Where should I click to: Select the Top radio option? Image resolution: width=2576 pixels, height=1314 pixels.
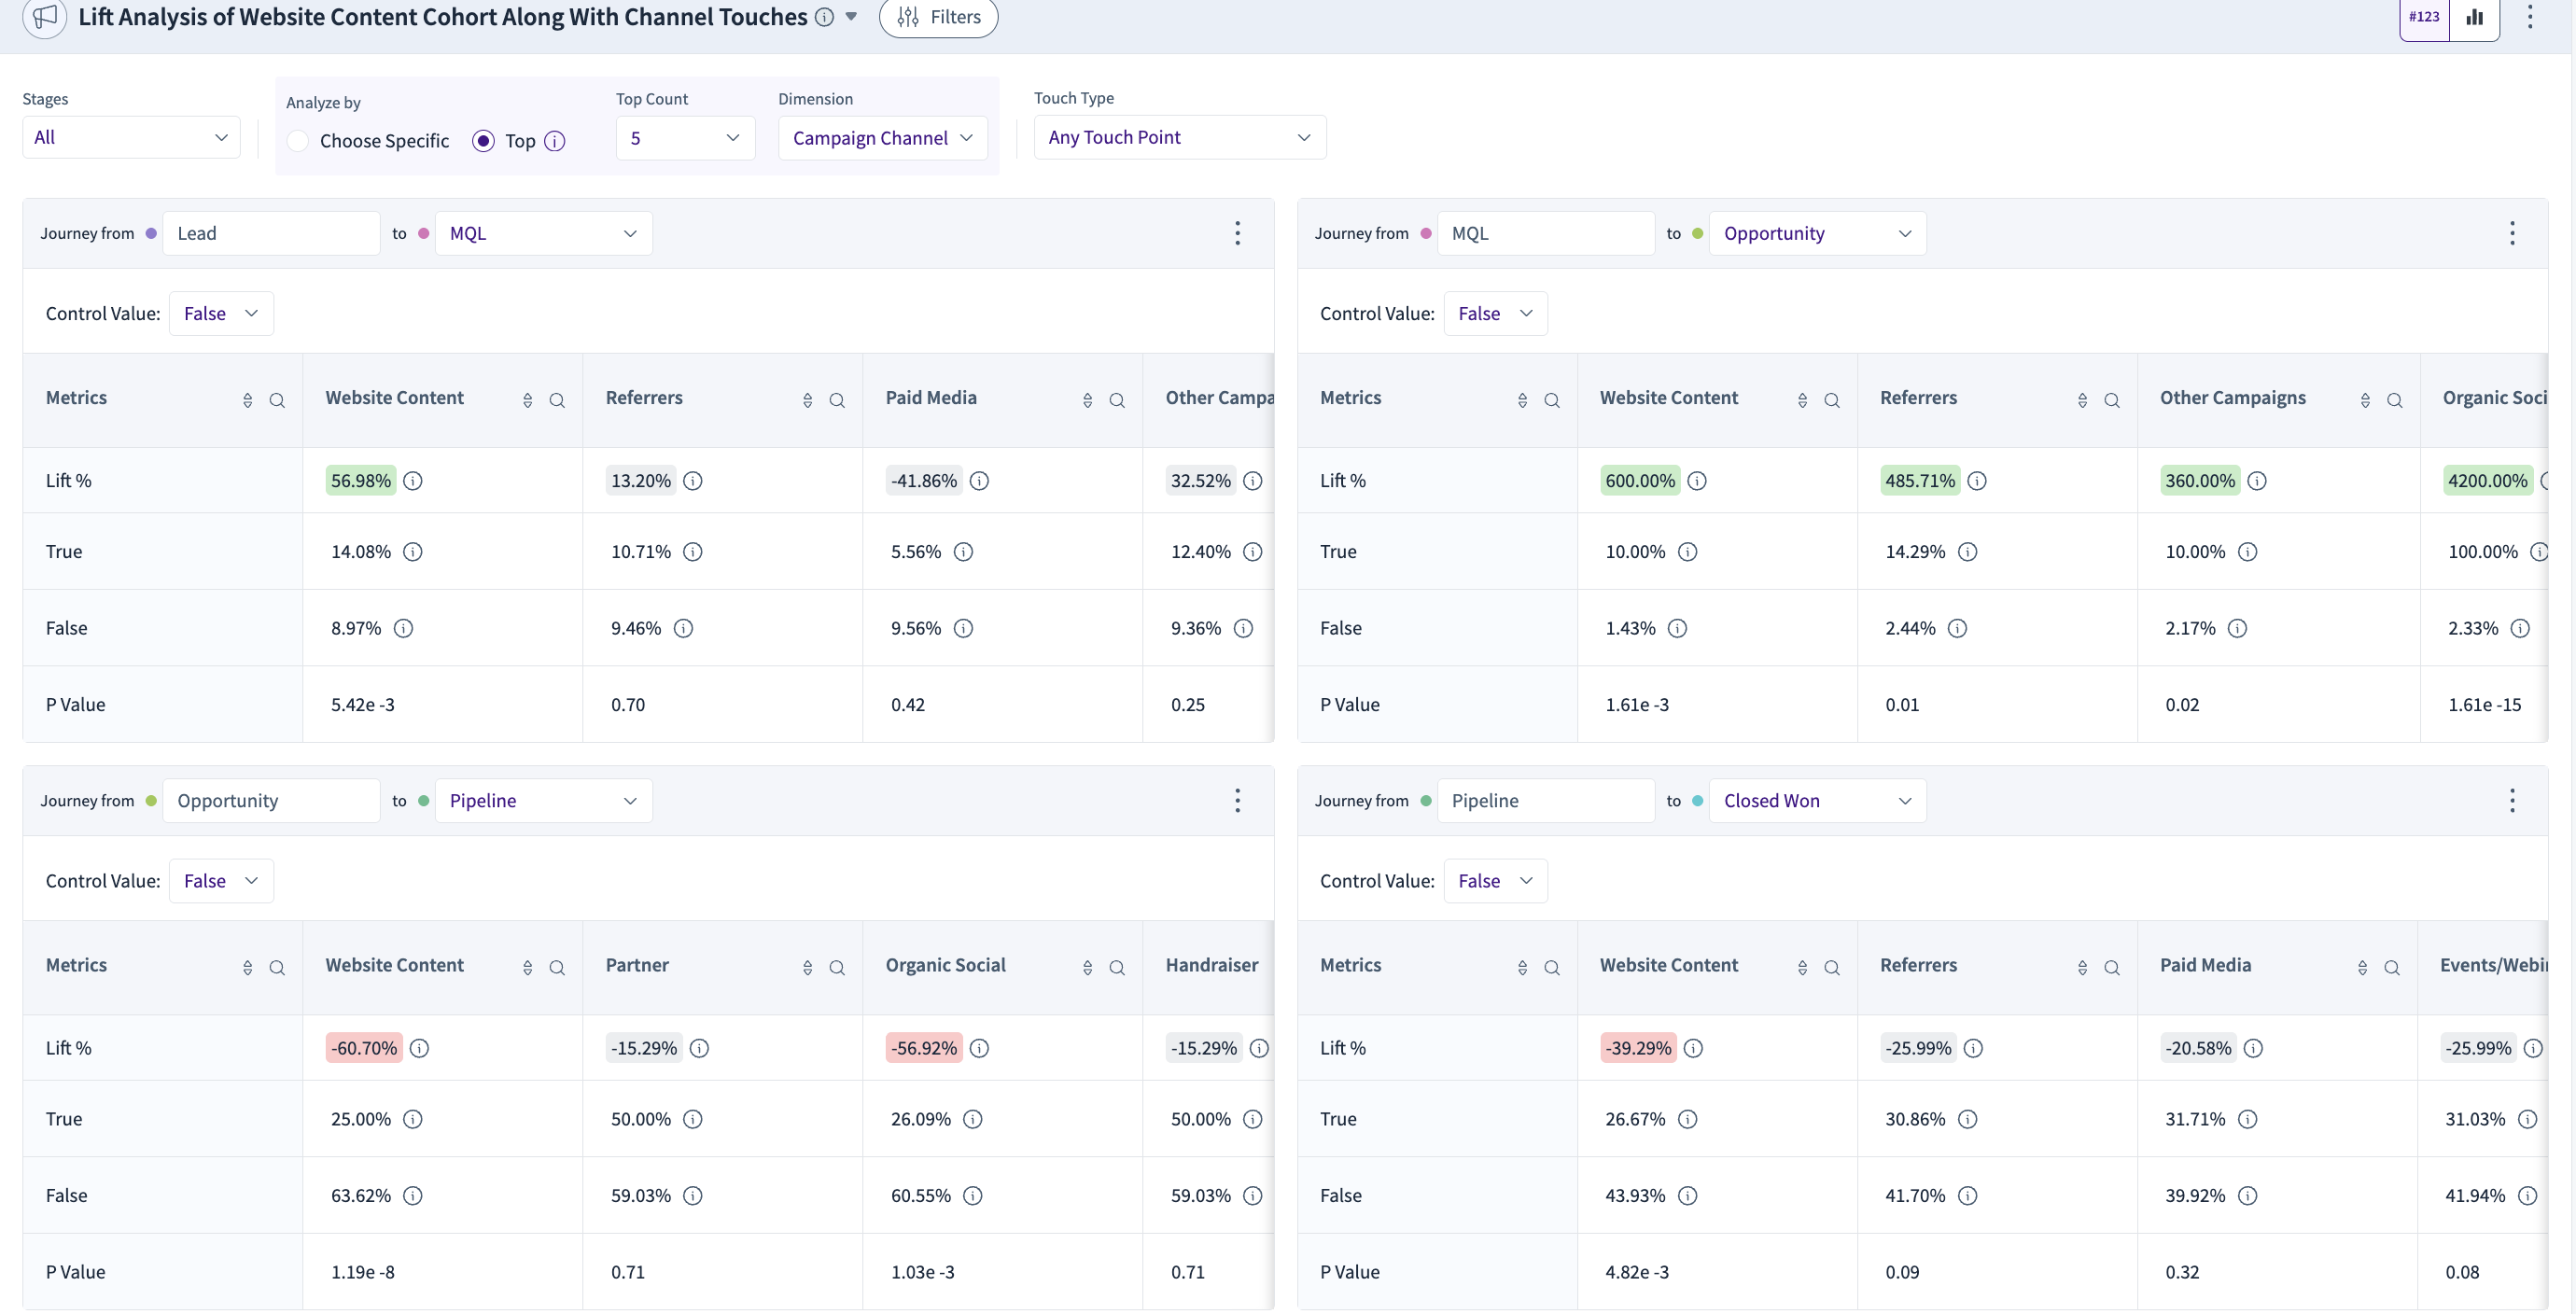[483, 141]
